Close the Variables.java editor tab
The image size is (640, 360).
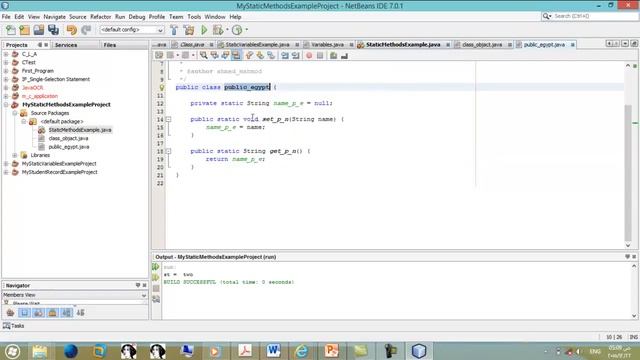tap(351, 45)
